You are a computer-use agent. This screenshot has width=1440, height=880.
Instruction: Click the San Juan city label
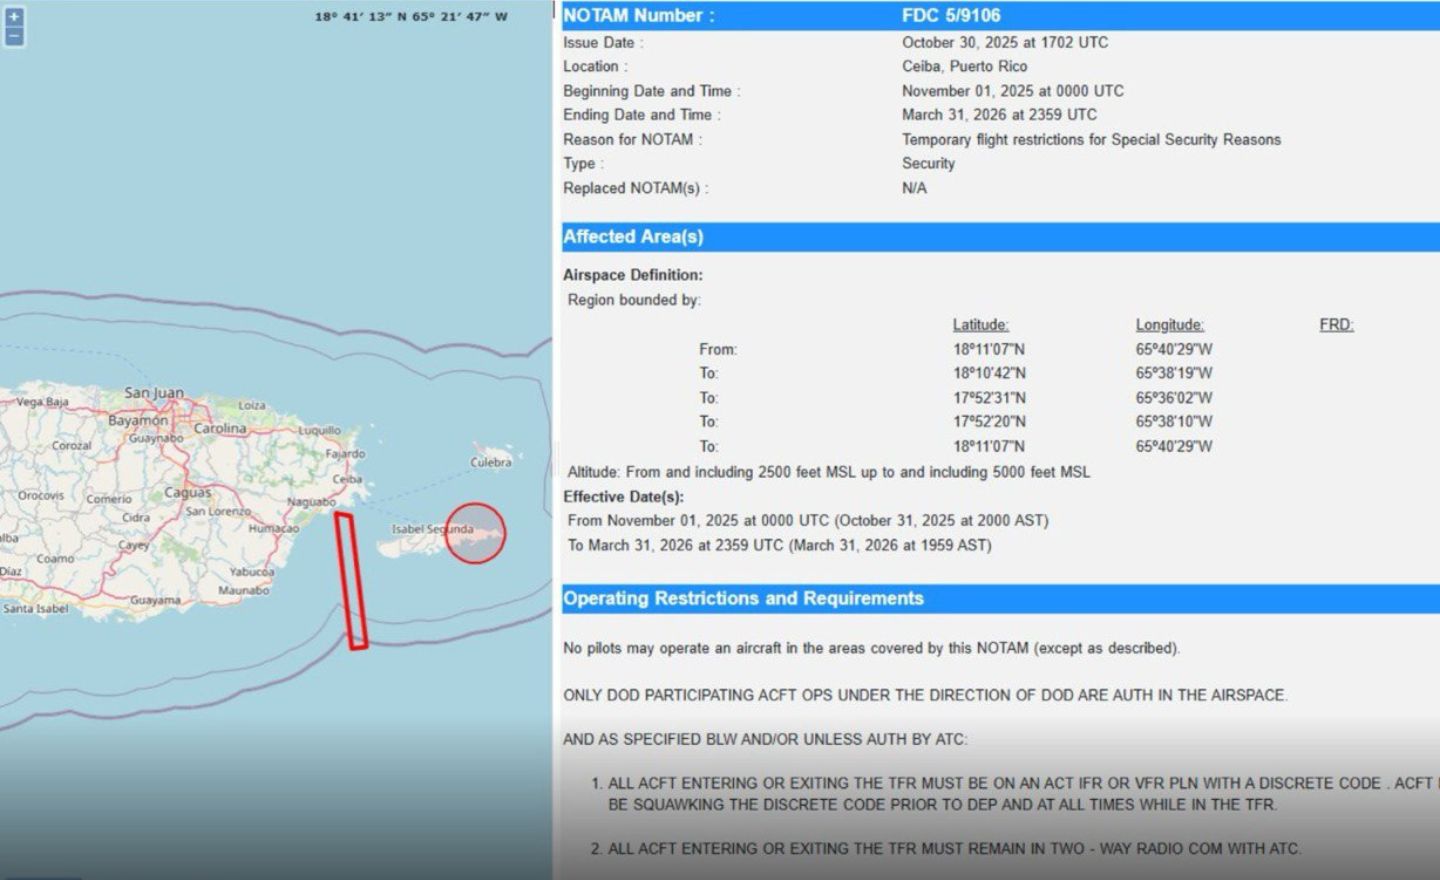pyautogui.click(x=154, y=393)
